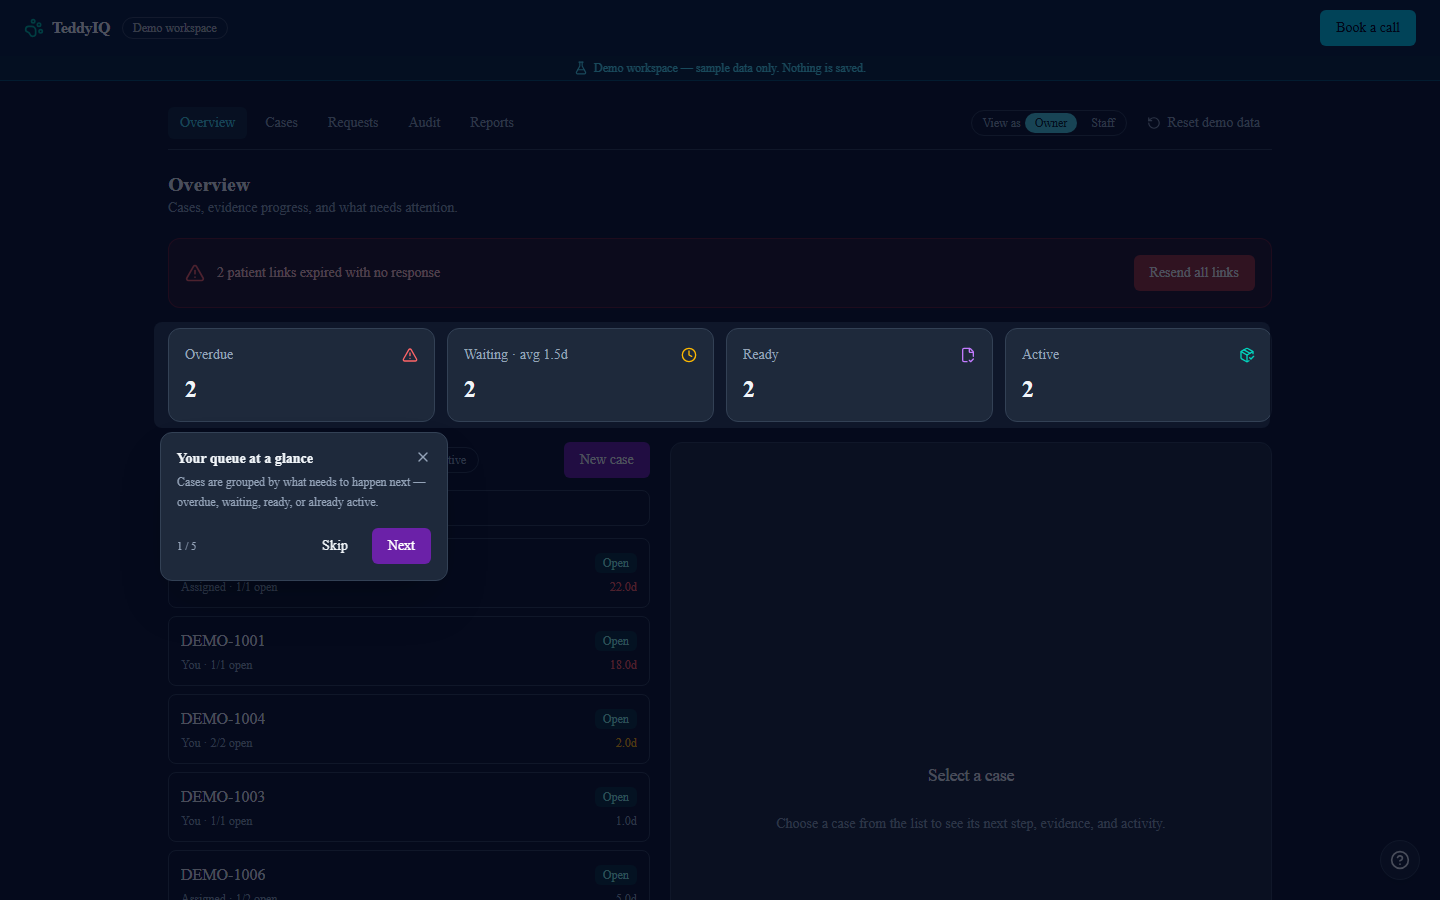Click the Book a call button

(x=1368, y=28)
